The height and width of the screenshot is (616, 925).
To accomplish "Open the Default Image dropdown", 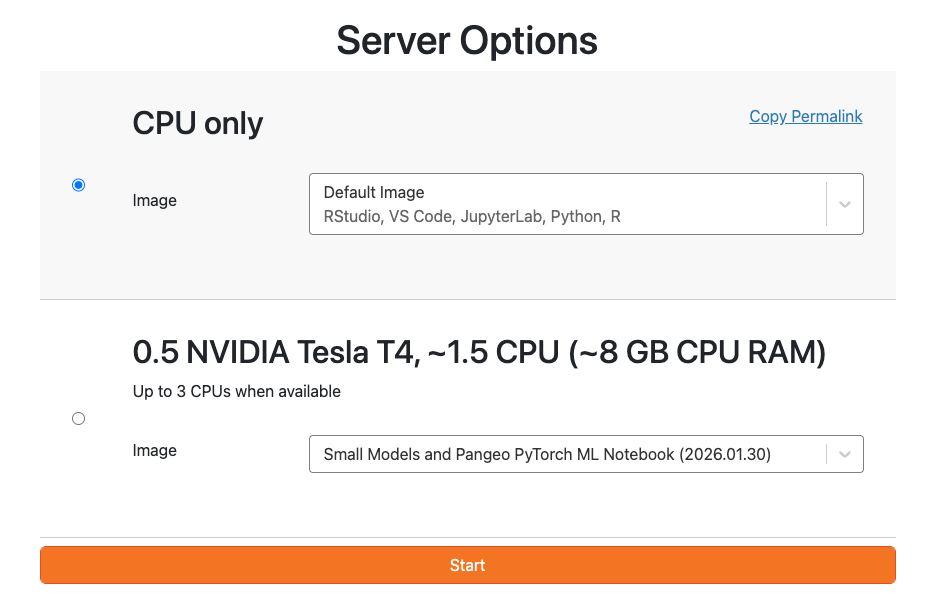I will [x=586, y=204].
